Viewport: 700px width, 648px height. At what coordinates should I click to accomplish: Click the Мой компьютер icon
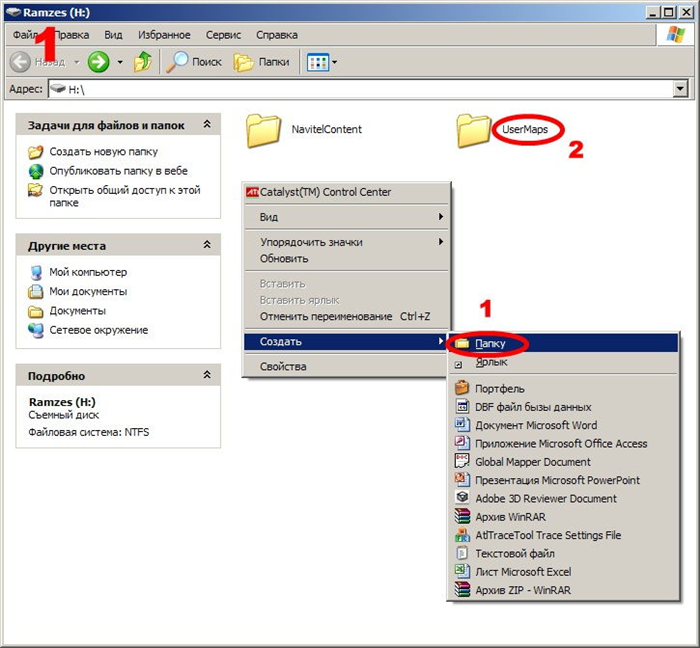tap(36, 272)
